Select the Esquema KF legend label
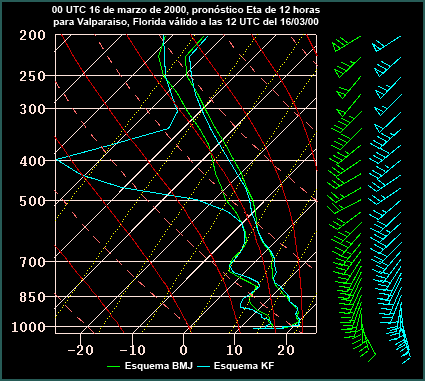Image resolution: width=425 pixels, height=381 pixels. 244,366
